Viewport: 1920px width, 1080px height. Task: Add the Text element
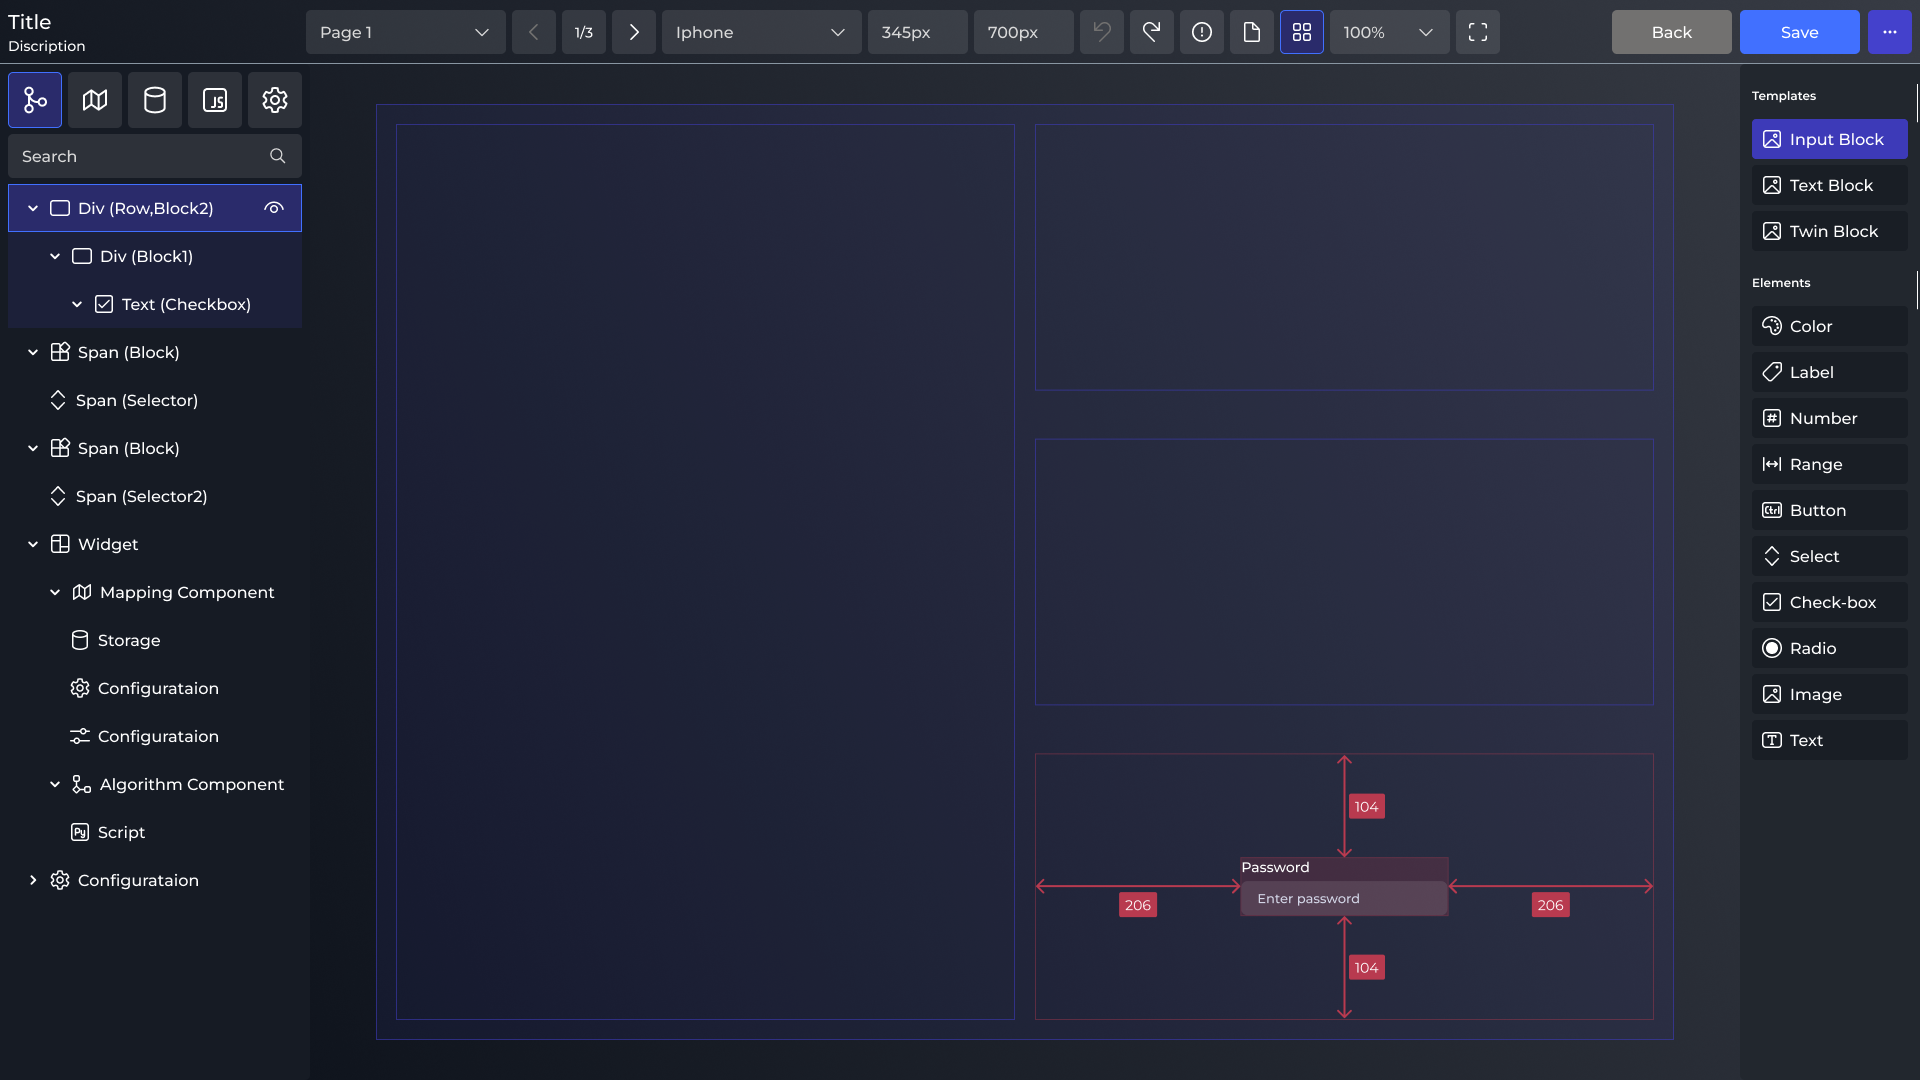(1830, 740)
